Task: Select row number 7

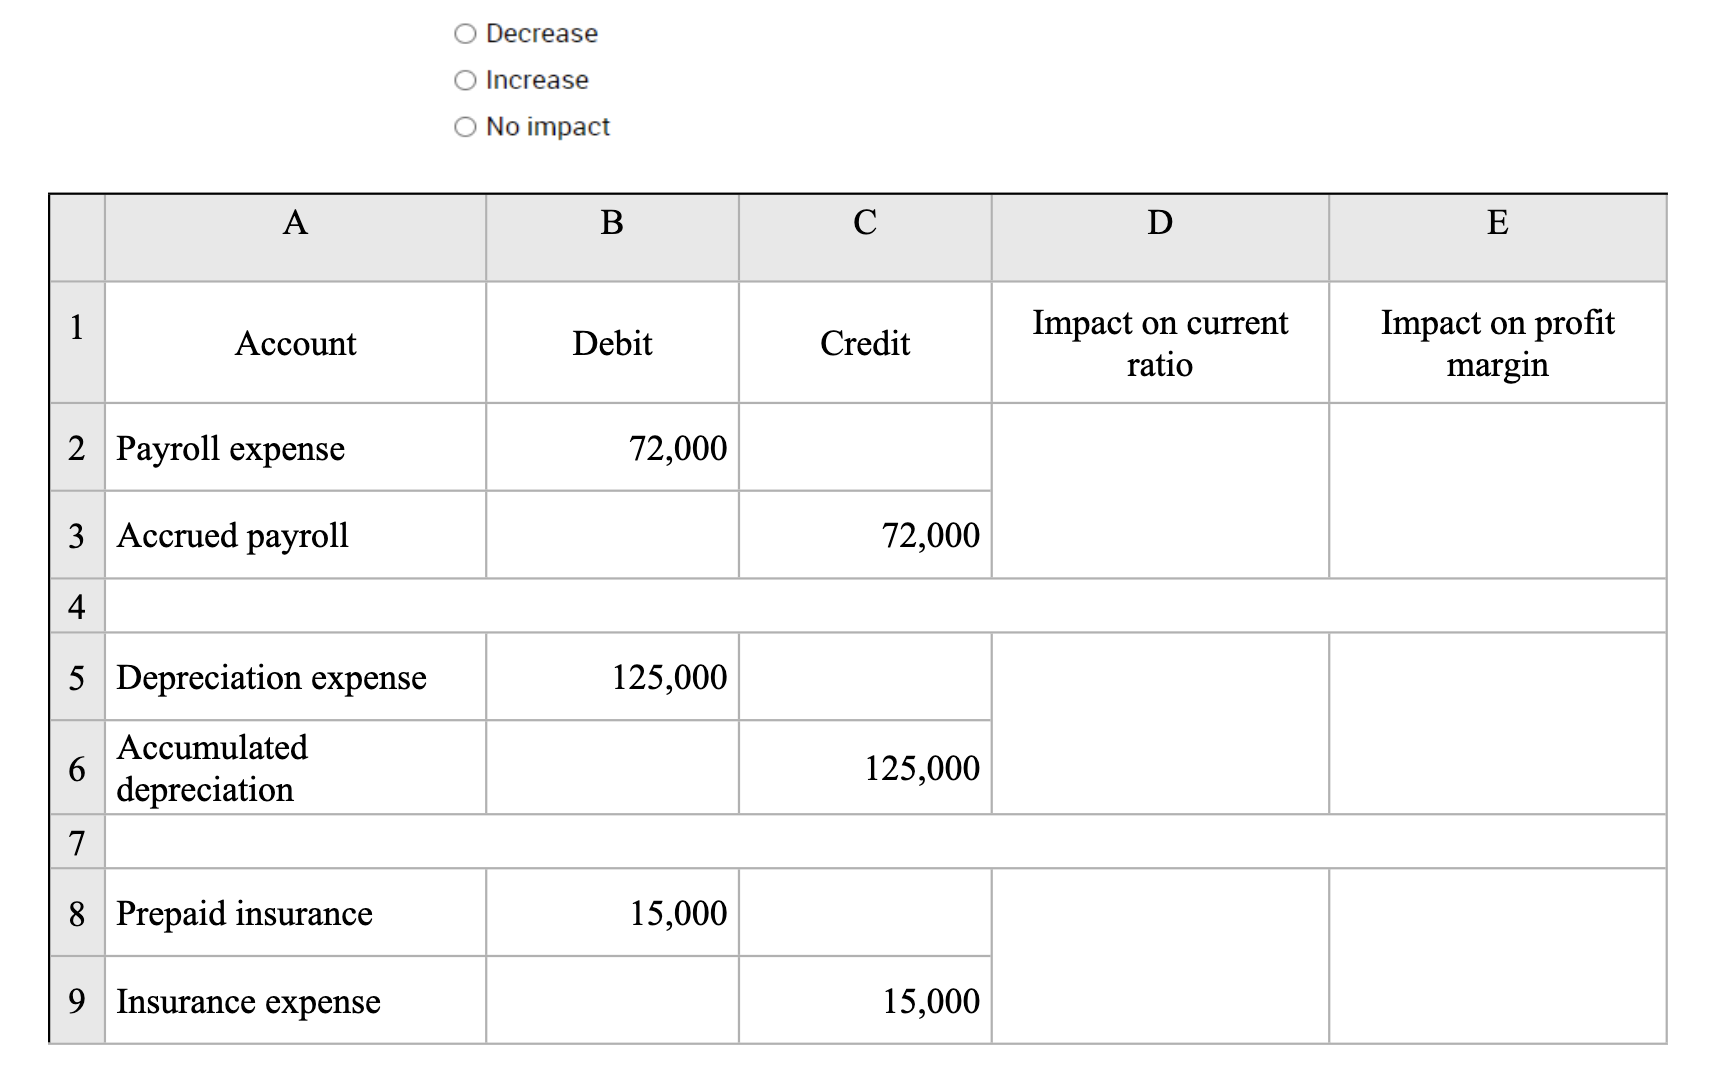Action: click(x=74, y=843)
